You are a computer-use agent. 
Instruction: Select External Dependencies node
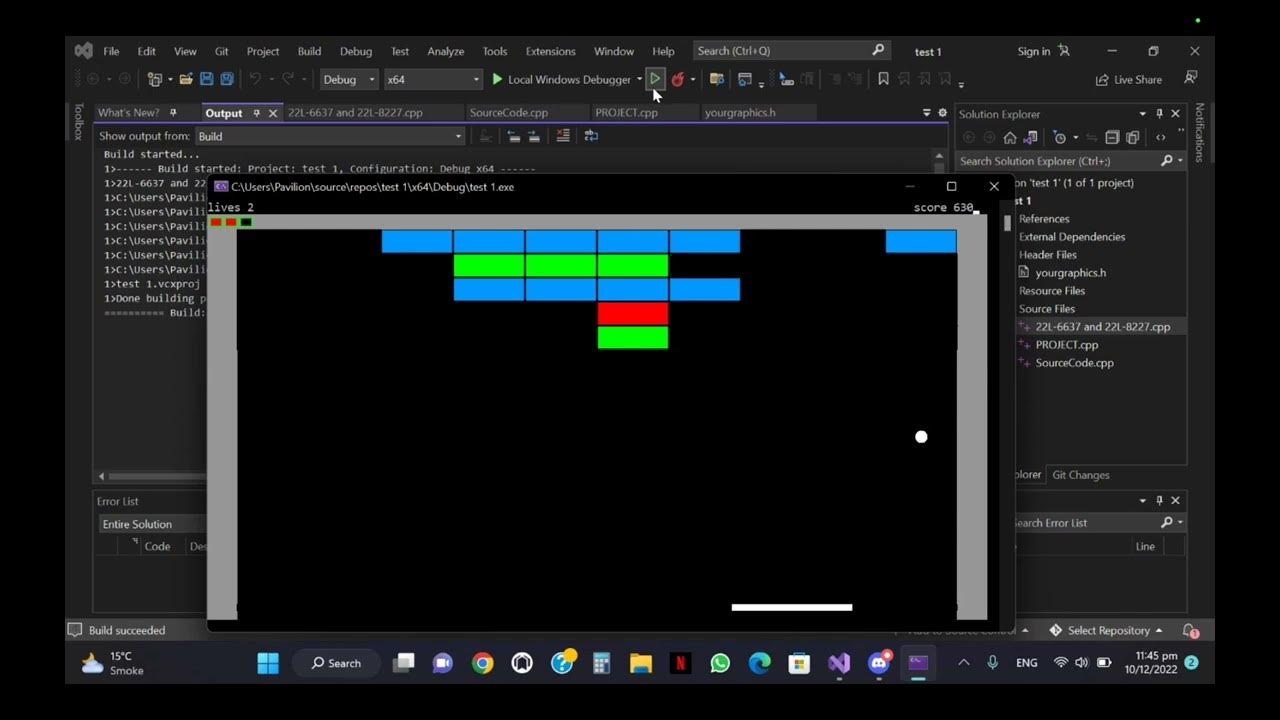(x=1072, y=237)
